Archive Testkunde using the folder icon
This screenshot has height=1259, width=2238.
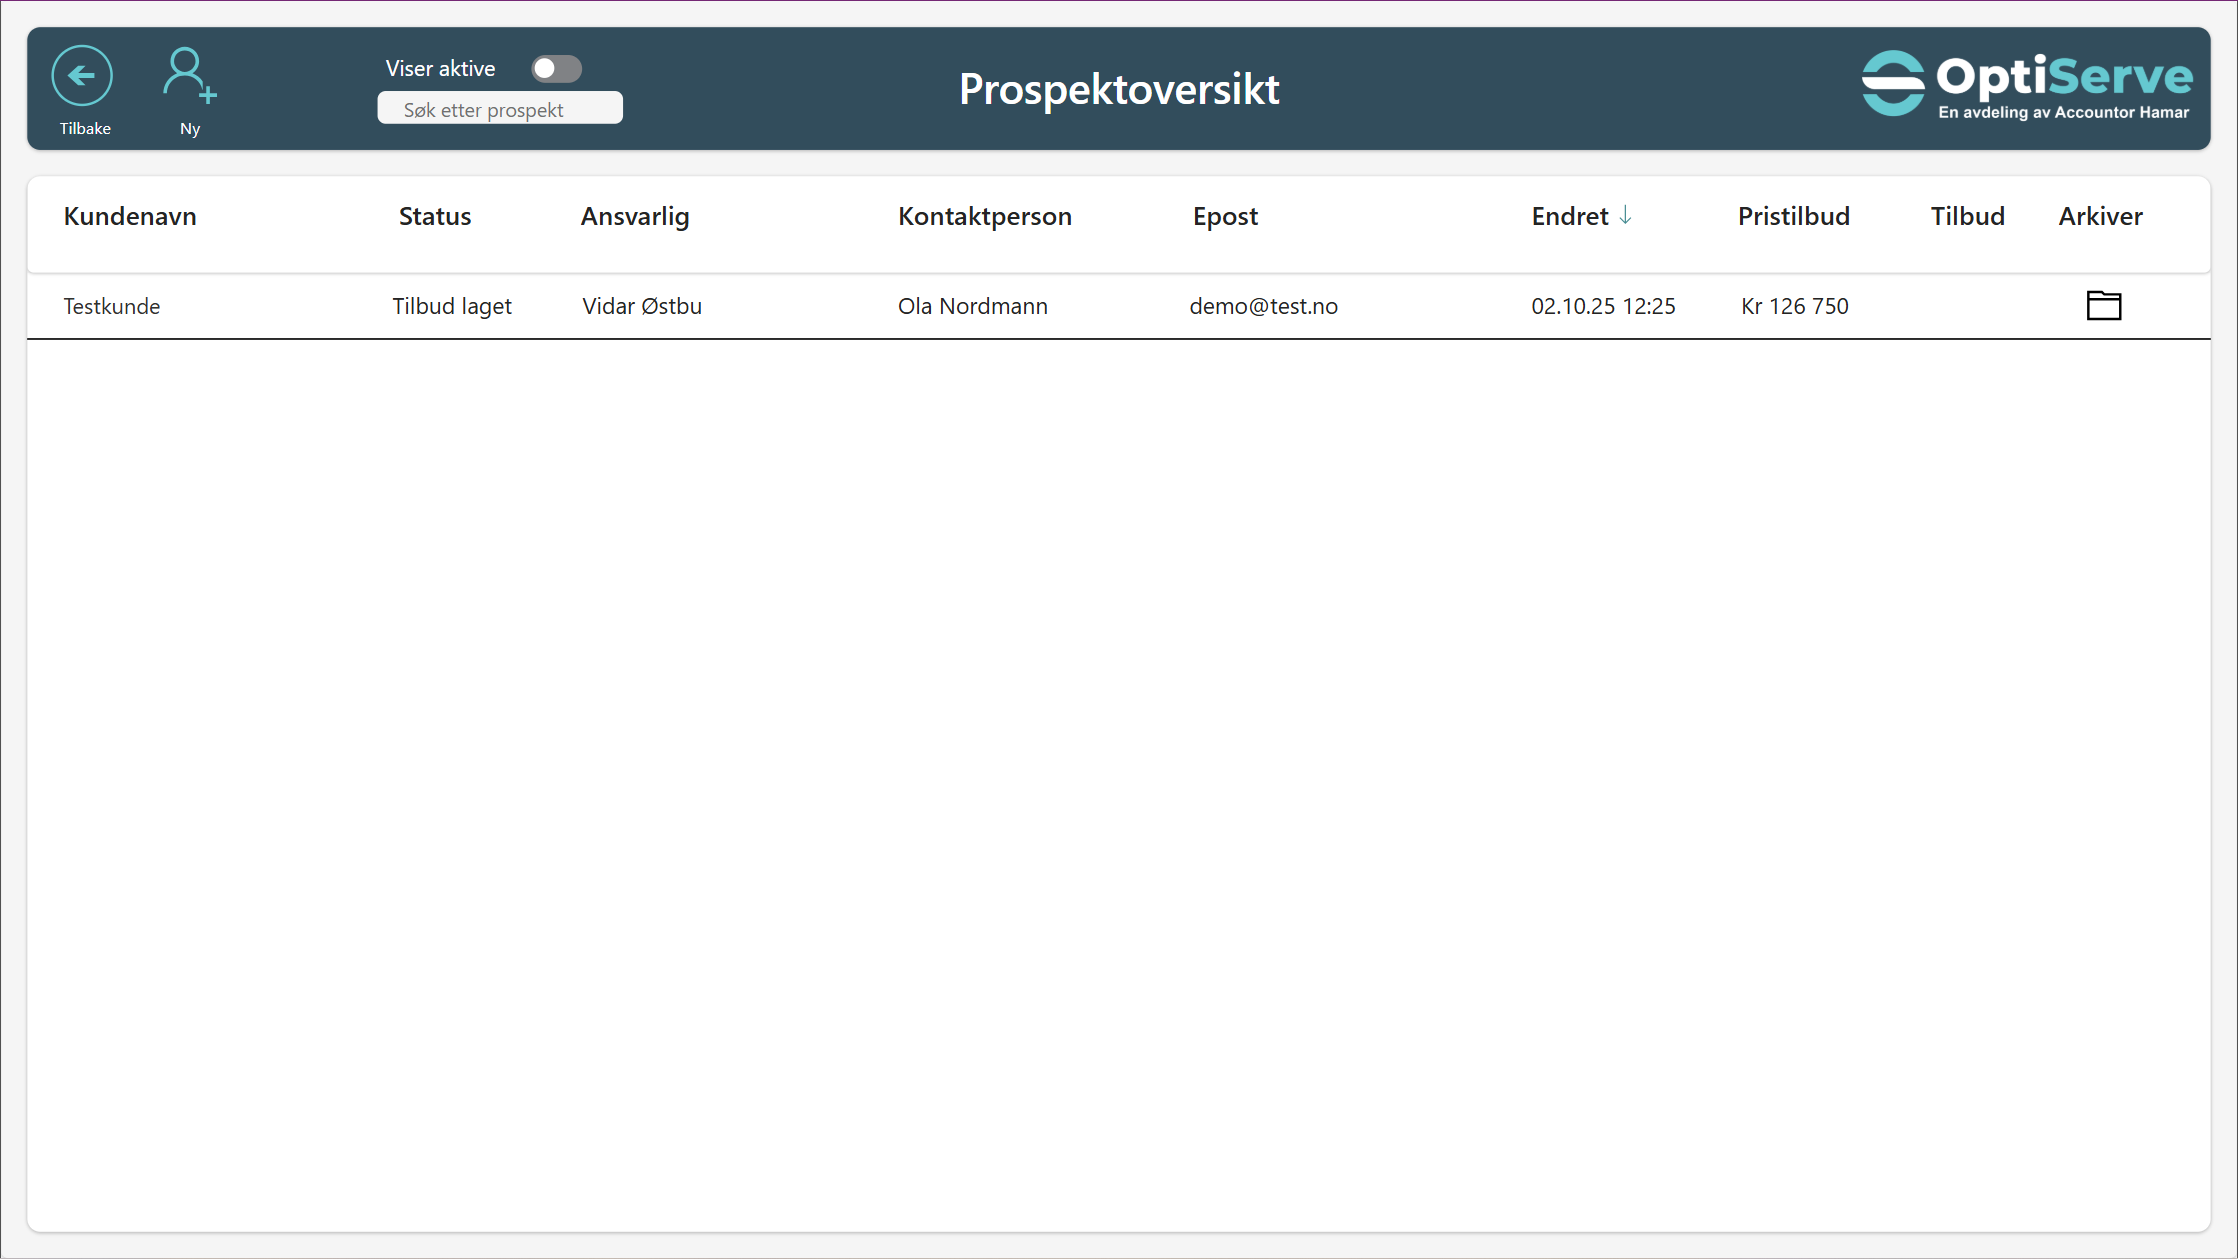point(2103,305)
